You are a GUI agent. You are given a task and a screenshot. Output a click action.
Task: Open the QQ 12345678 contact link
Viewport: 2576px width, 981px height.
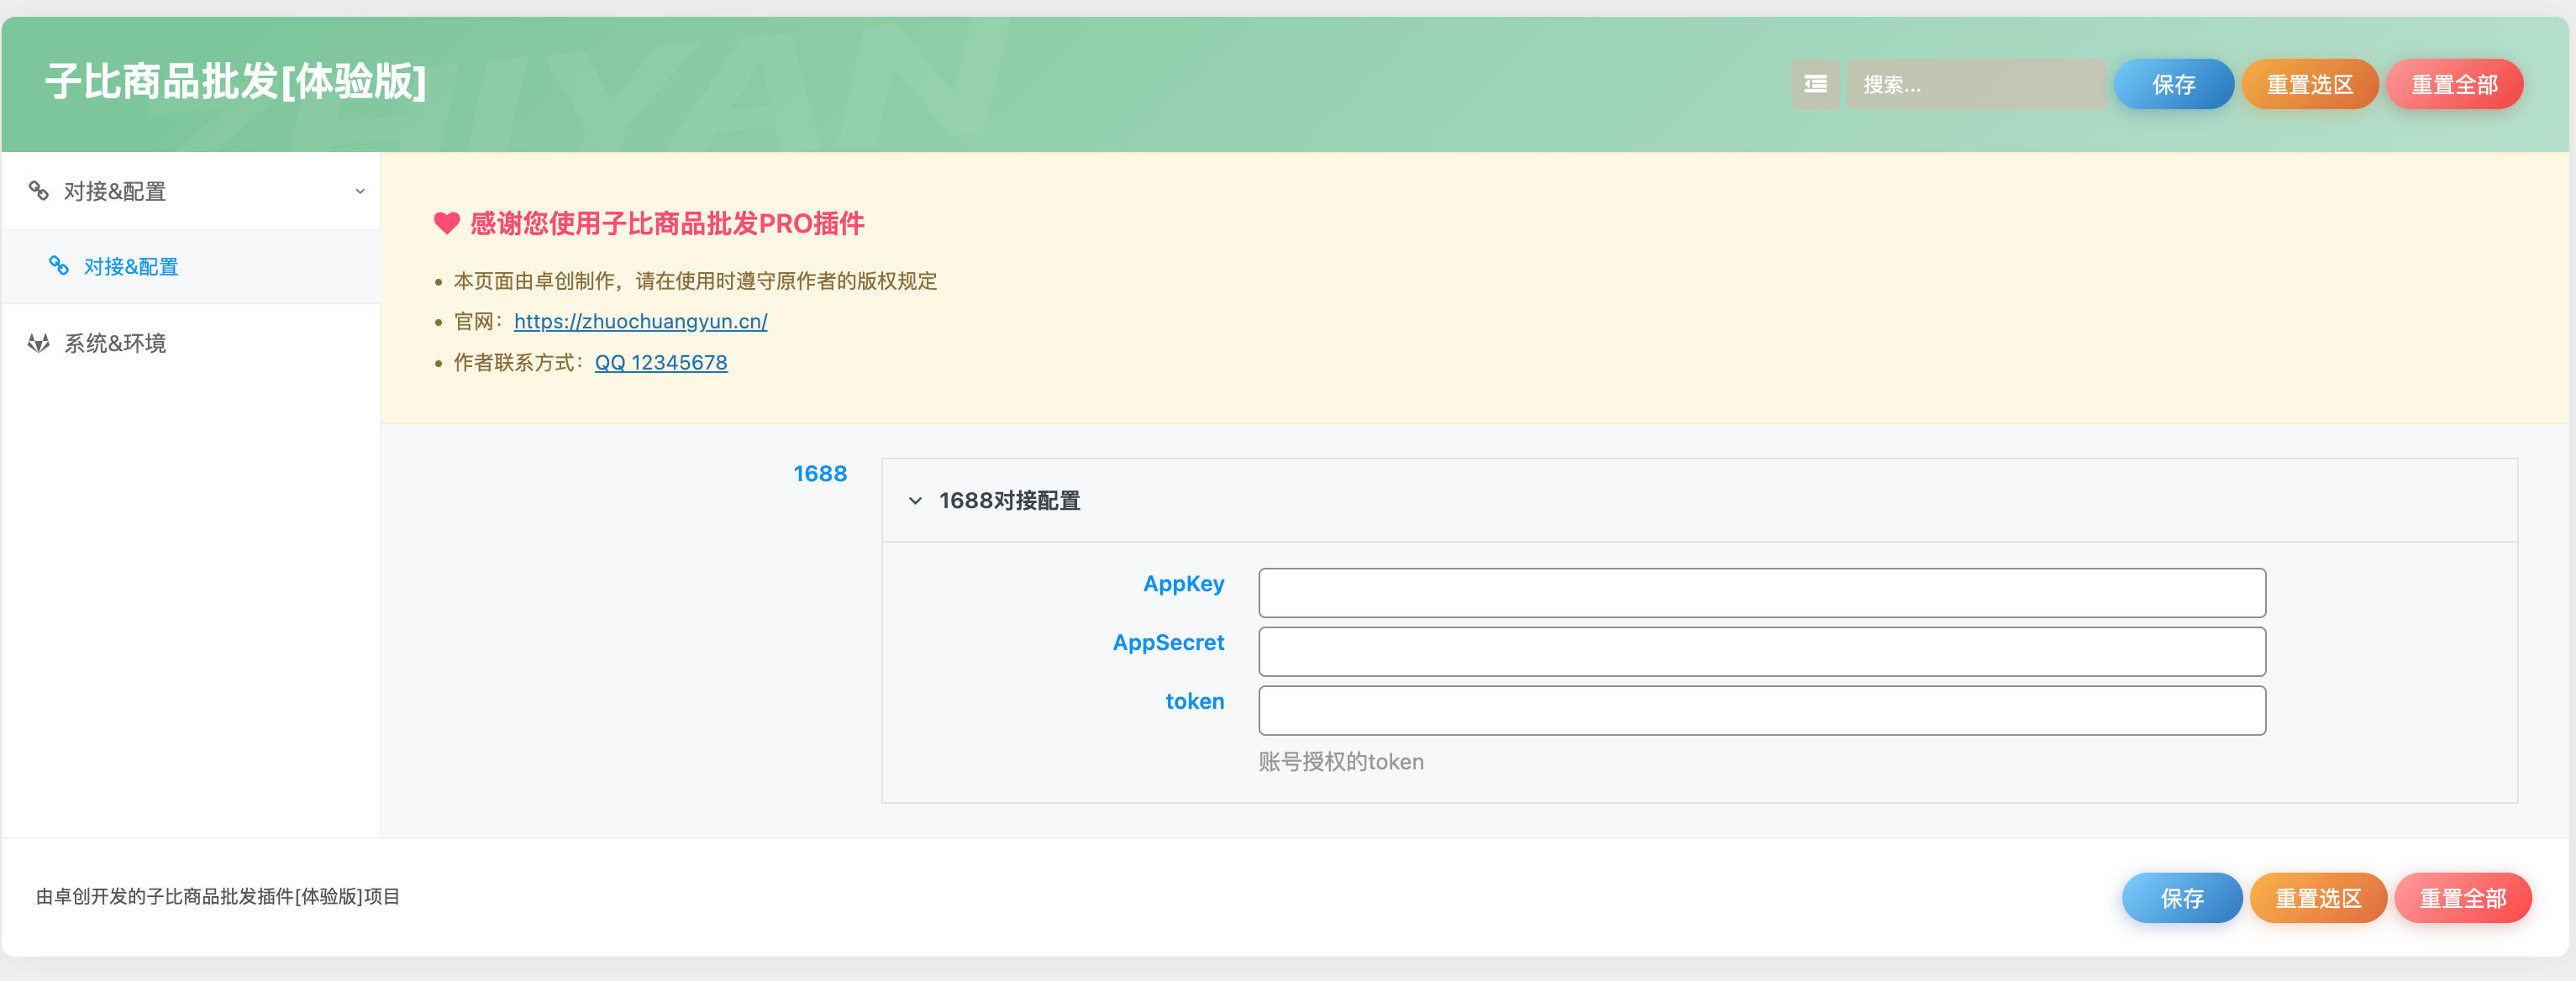[661, 362]
